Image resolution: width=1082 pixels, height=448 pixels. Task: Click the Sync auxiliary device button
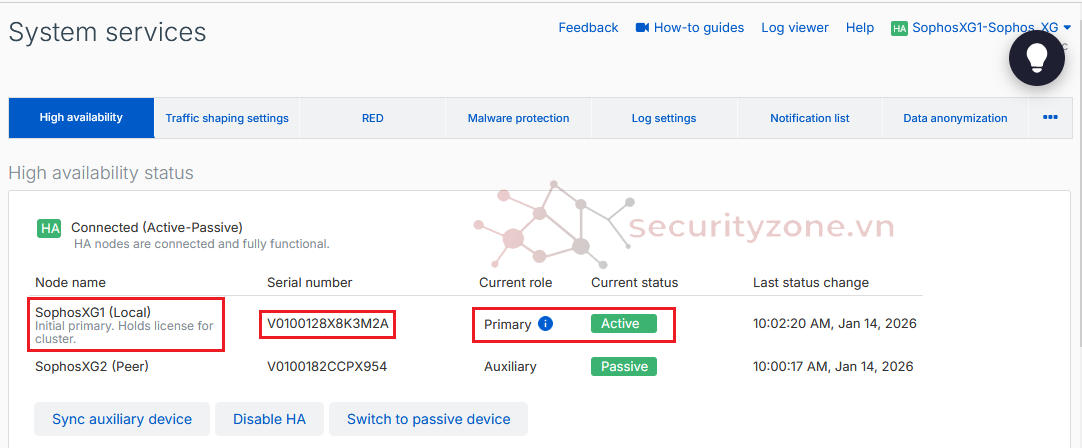121,419
